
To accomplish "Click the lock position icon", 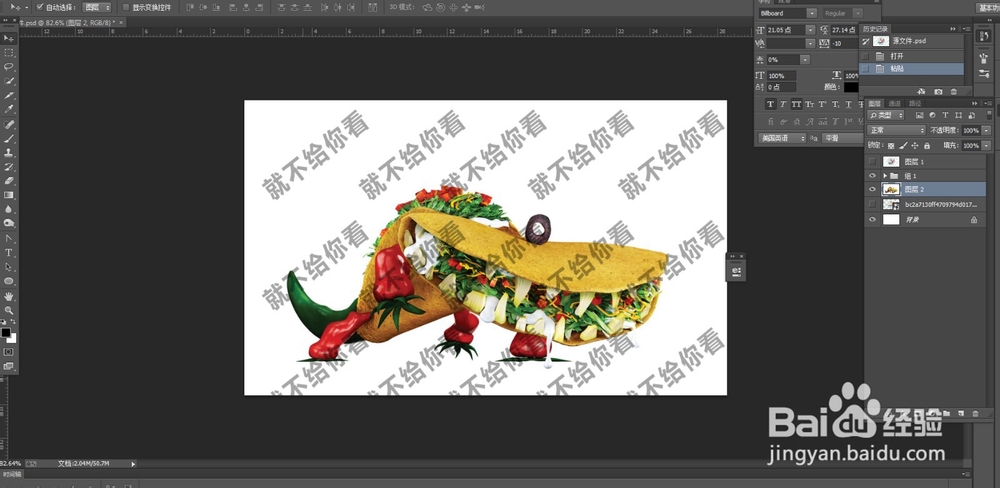I will click(x=915, y=146).
